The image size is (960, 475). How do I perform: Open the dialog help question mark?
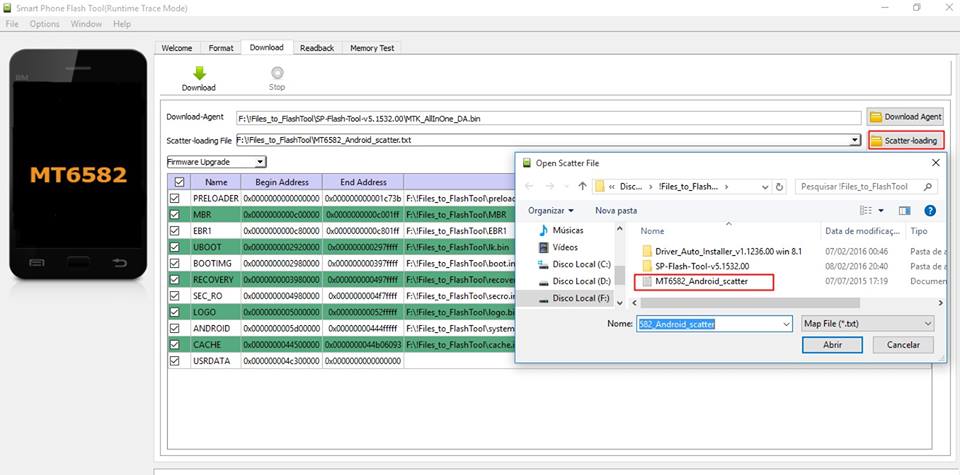coord(929,211)
